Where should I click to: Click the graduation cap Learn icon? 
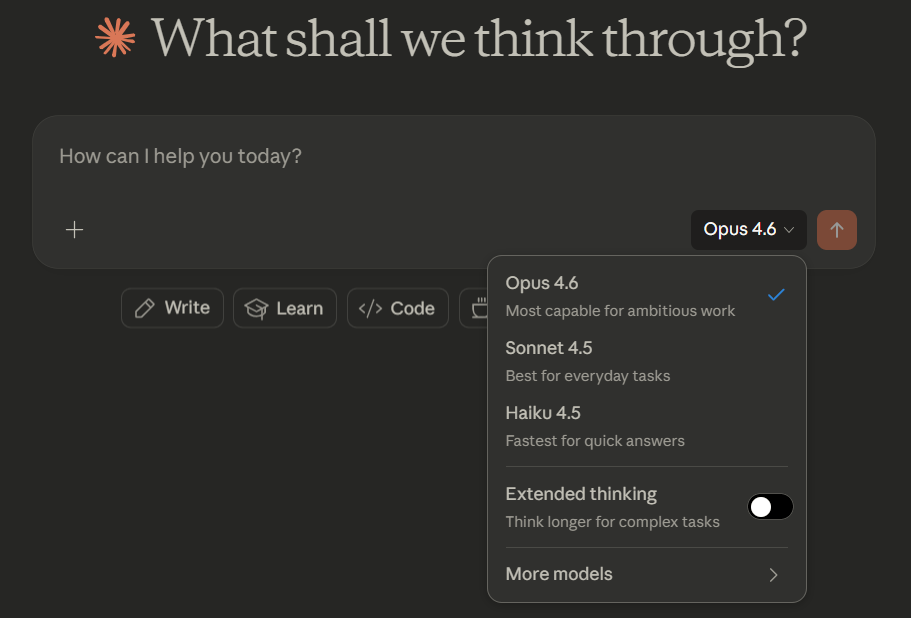257,309
